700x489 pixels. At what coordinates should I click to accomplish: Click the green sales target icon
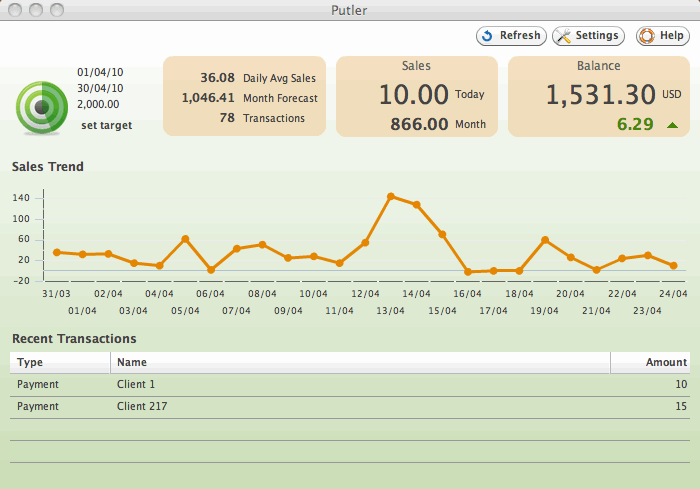pos(42,108)
